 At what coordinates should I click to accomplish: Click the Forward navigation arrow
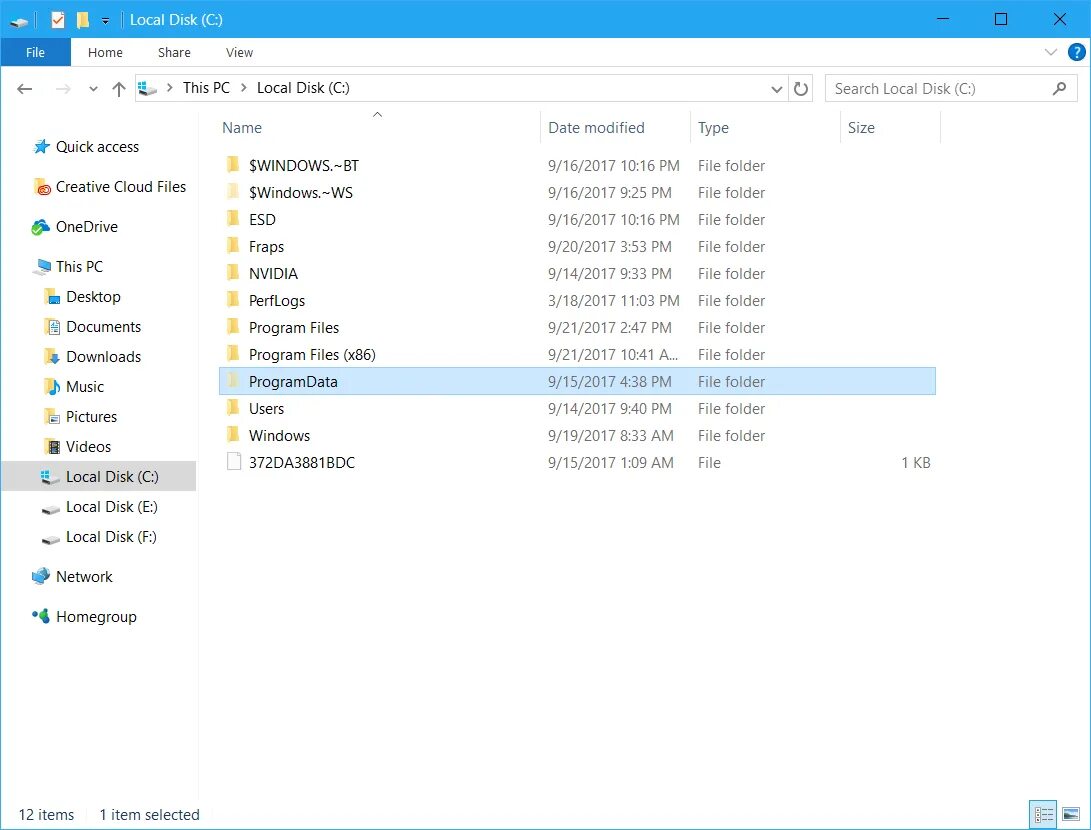(x=63, y=88)
